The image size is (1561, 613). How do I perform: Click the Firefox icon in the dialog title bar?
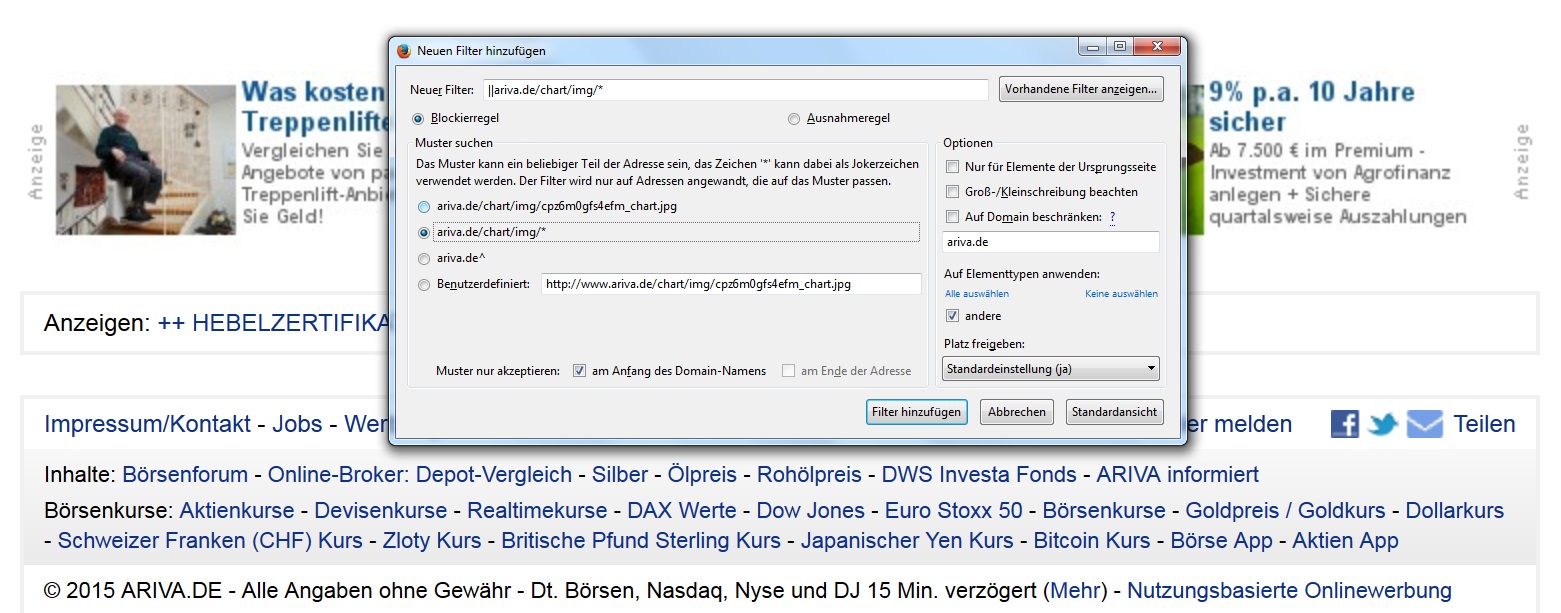404,51
